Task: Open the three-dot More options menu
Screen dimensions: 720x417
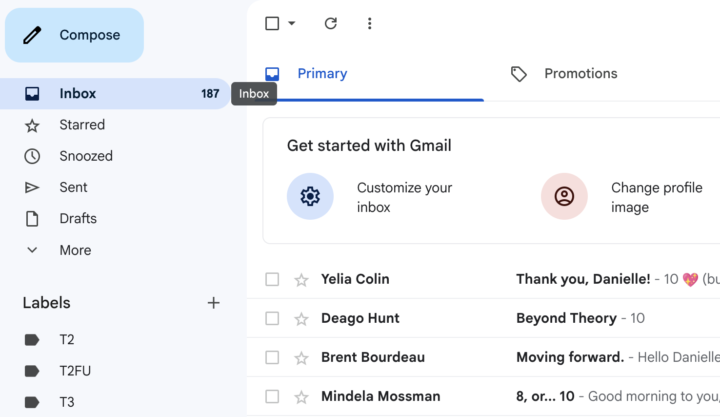Action: pos(369,23)
